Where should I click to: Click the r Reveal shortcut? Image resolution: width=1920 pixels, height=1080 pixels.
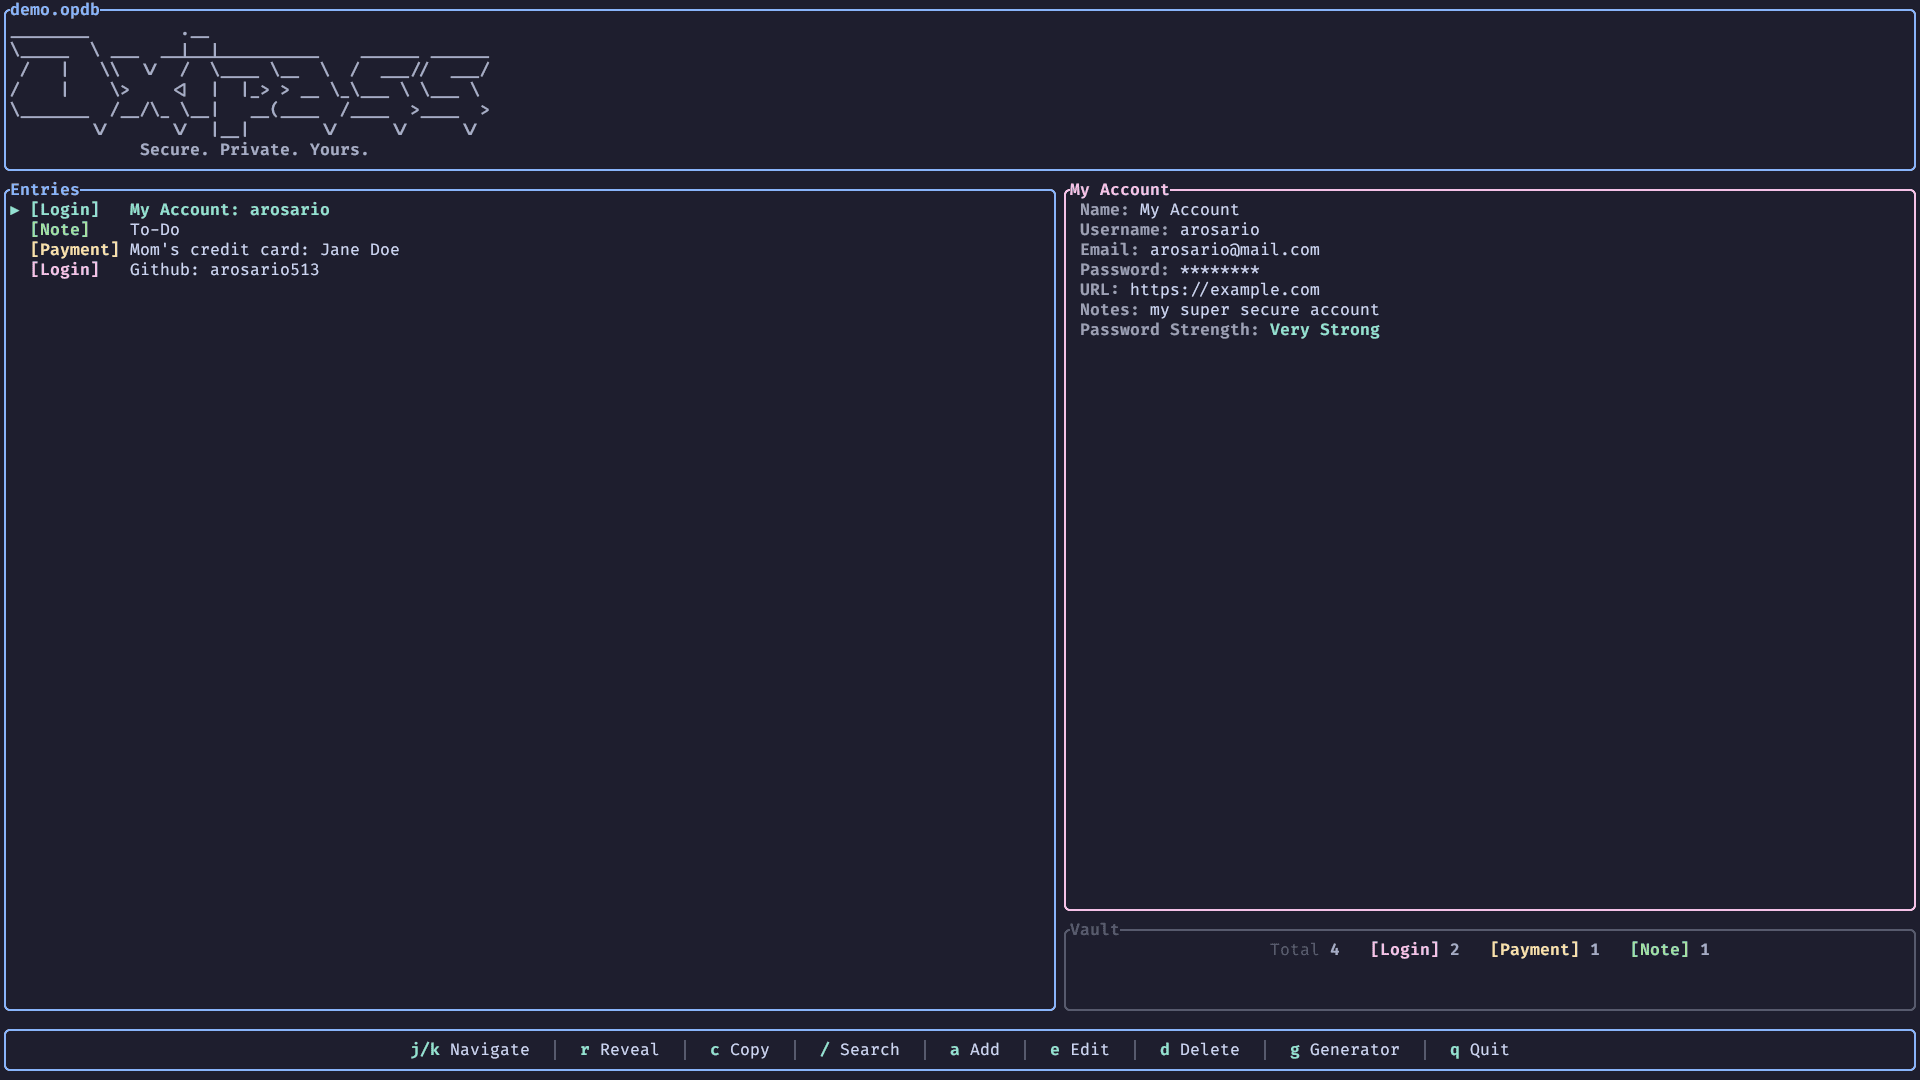click(620, 1050)
